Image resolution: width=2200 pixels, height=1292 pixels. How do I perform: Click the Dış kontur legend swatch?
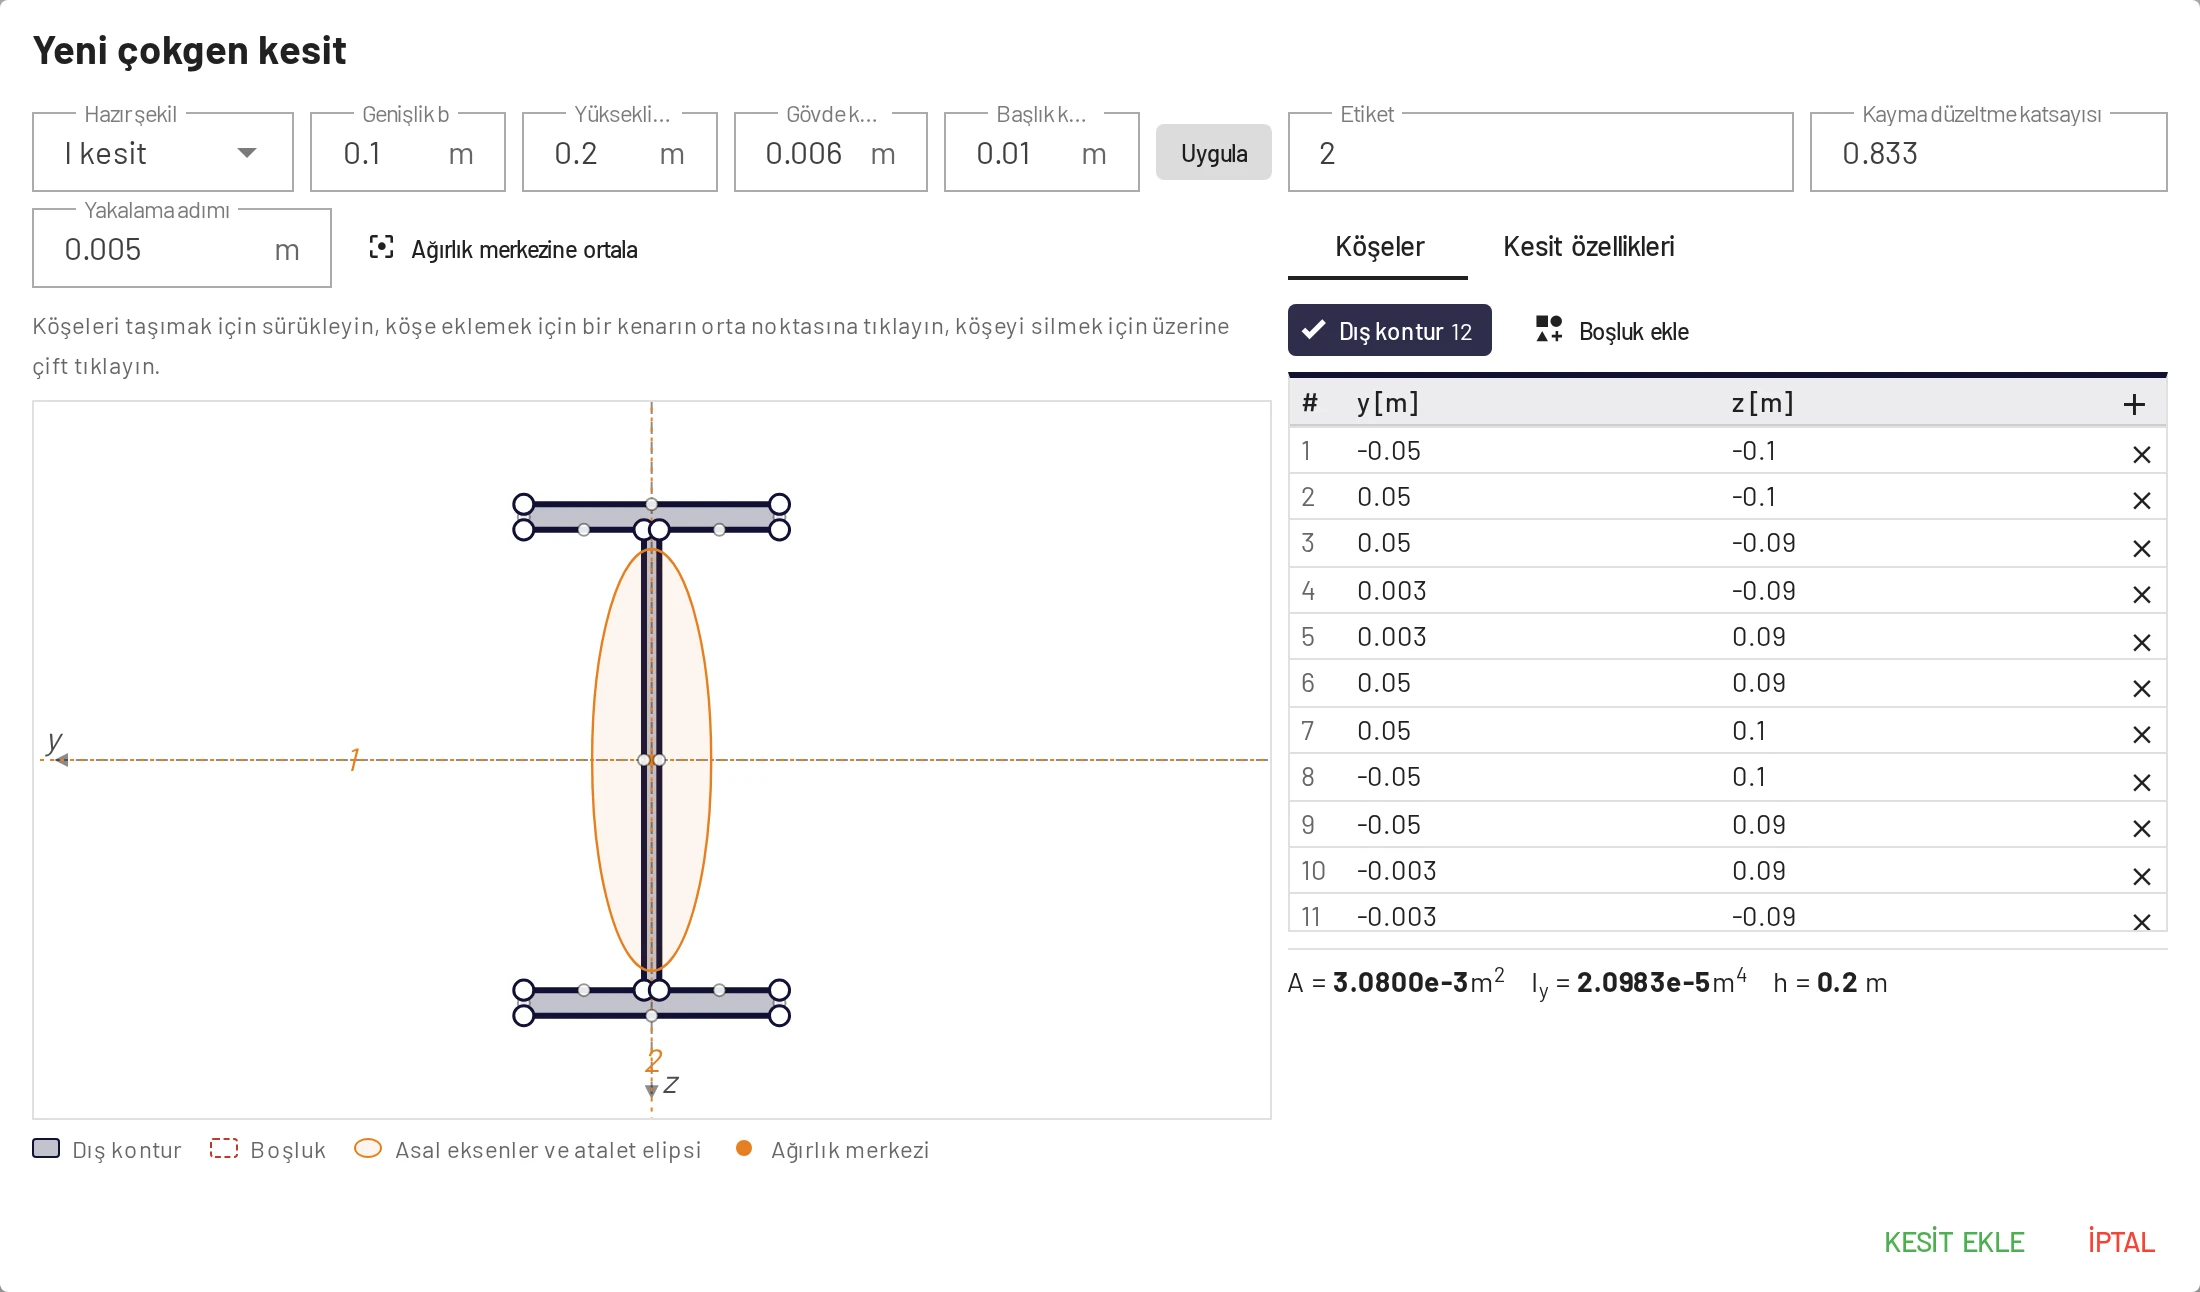(x=46, y=1148)
